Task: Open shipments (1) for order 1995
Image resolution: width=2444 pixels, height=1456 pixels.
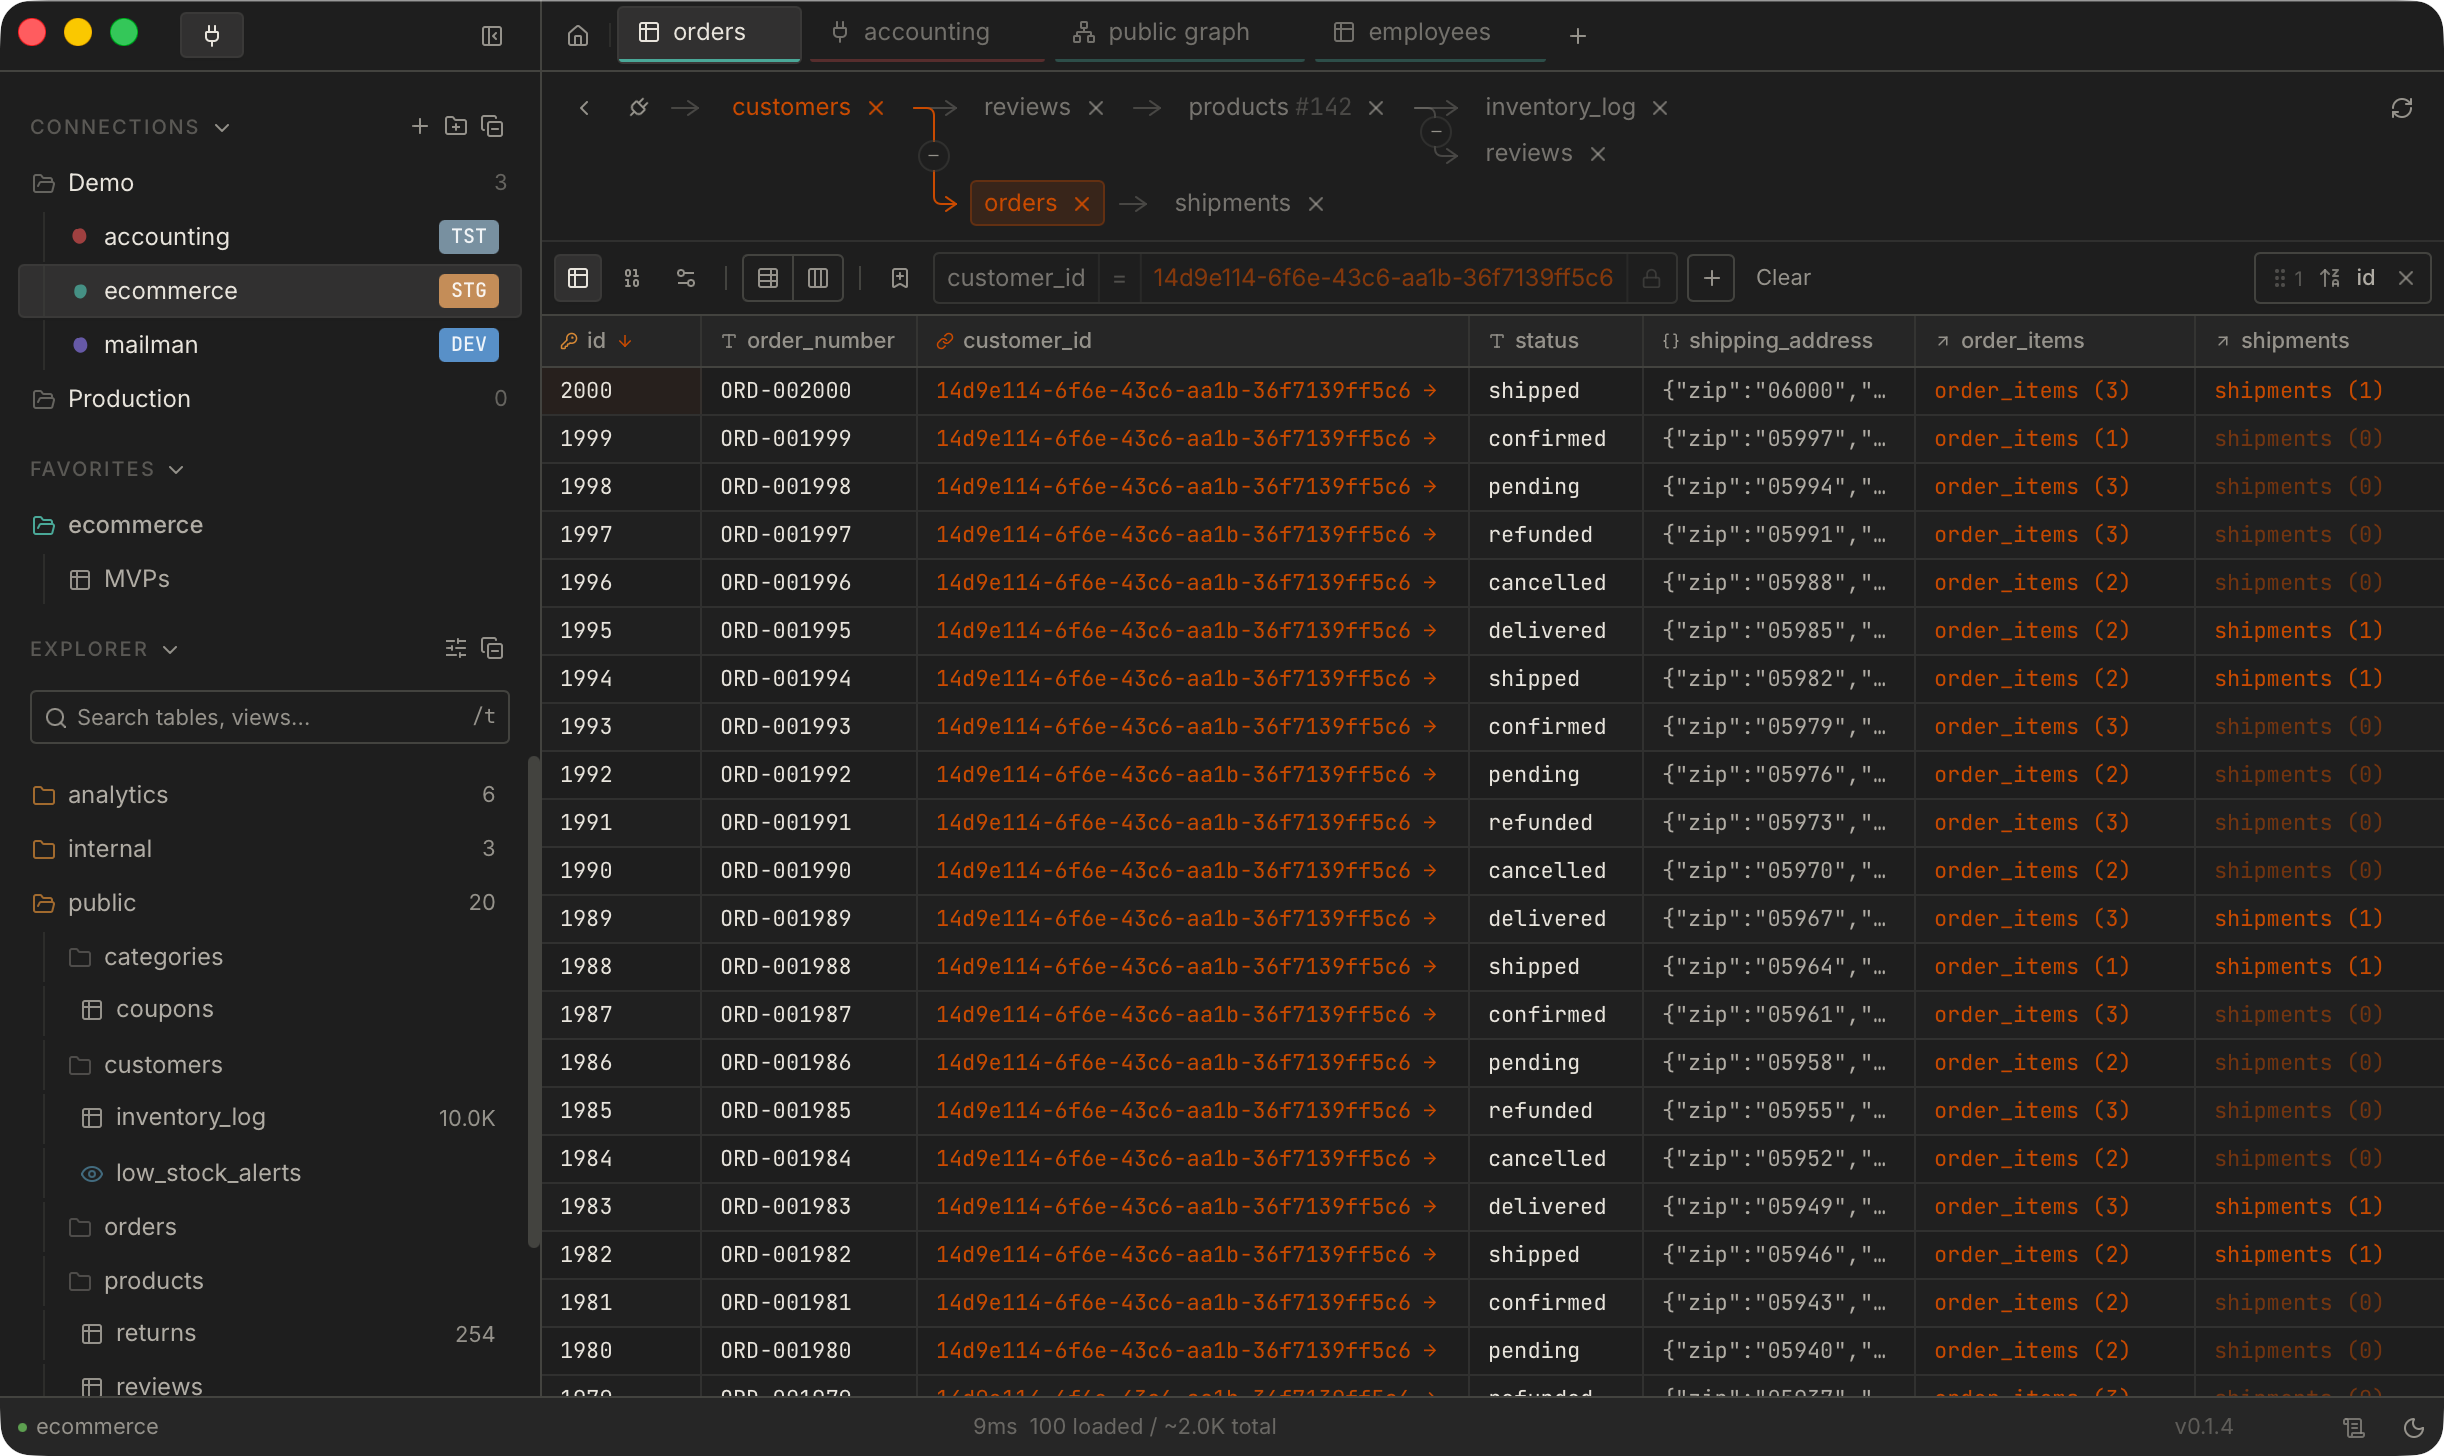Action: click(x=2298, y=631)
